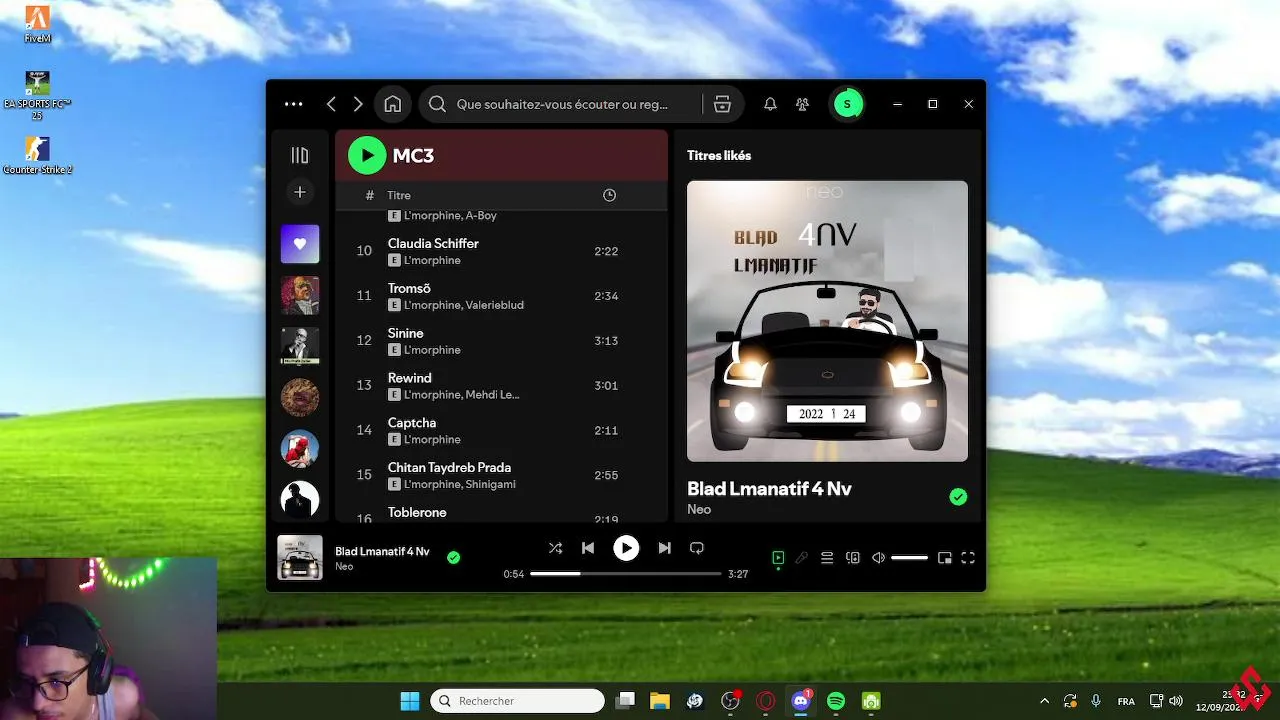
Task: Open the green S profile avatar
Action: 848,104
